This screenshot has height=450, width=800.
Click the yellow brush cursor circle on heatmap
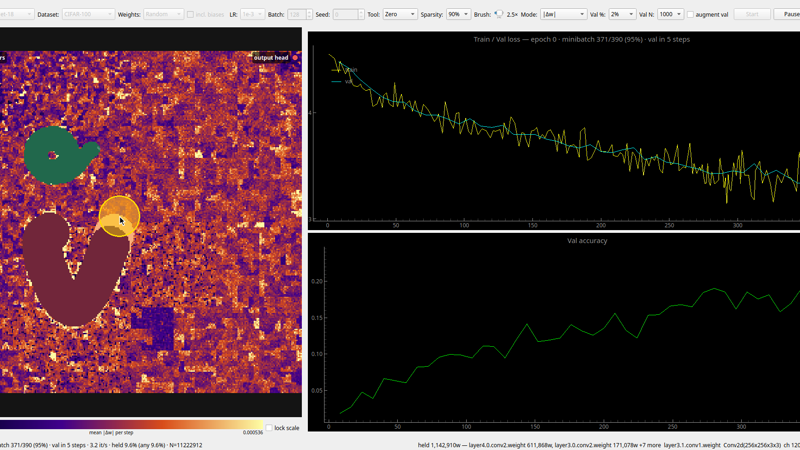click(119, 216)
